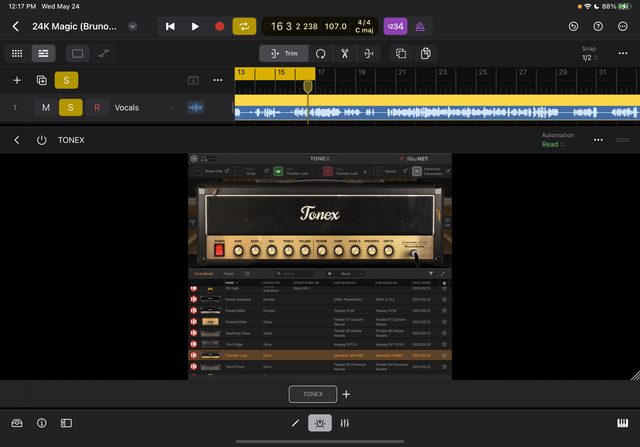Viewport: 640px width, 447px height.
Task: Select the Loop tool icon
Action: coord(320,53)
